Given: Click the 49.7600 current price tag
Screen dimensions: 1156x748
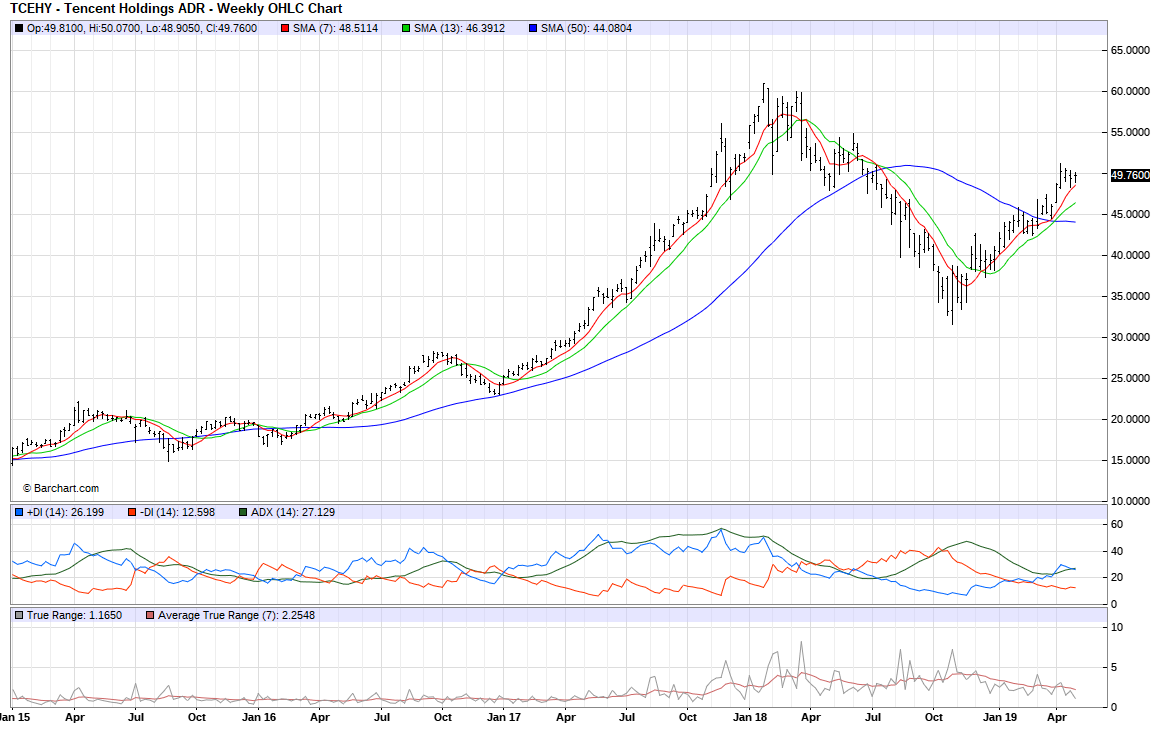Looking at the screenshot, I should (1130, 175).
